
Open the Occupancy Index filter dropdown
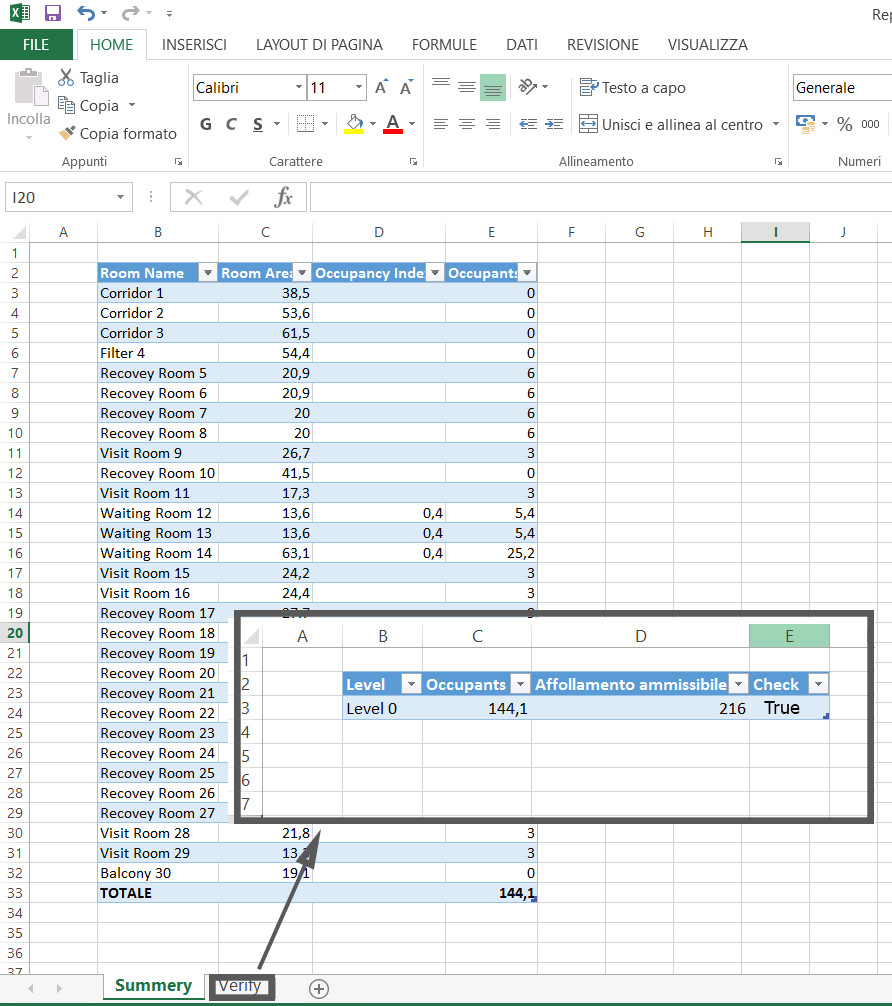coord(435,273)
